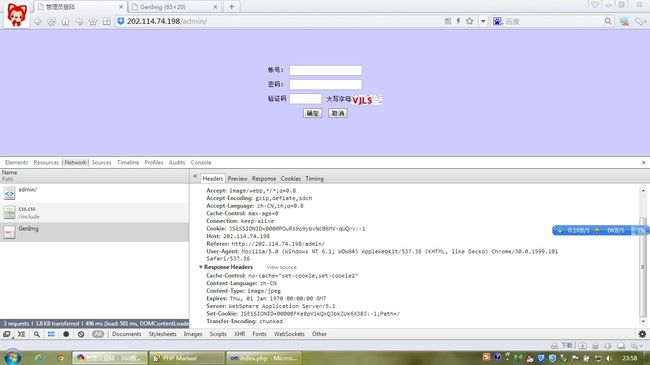This screenshot has height=365, width=650.
Task: Open Windows Start button
Action: (x=12, y=357)
